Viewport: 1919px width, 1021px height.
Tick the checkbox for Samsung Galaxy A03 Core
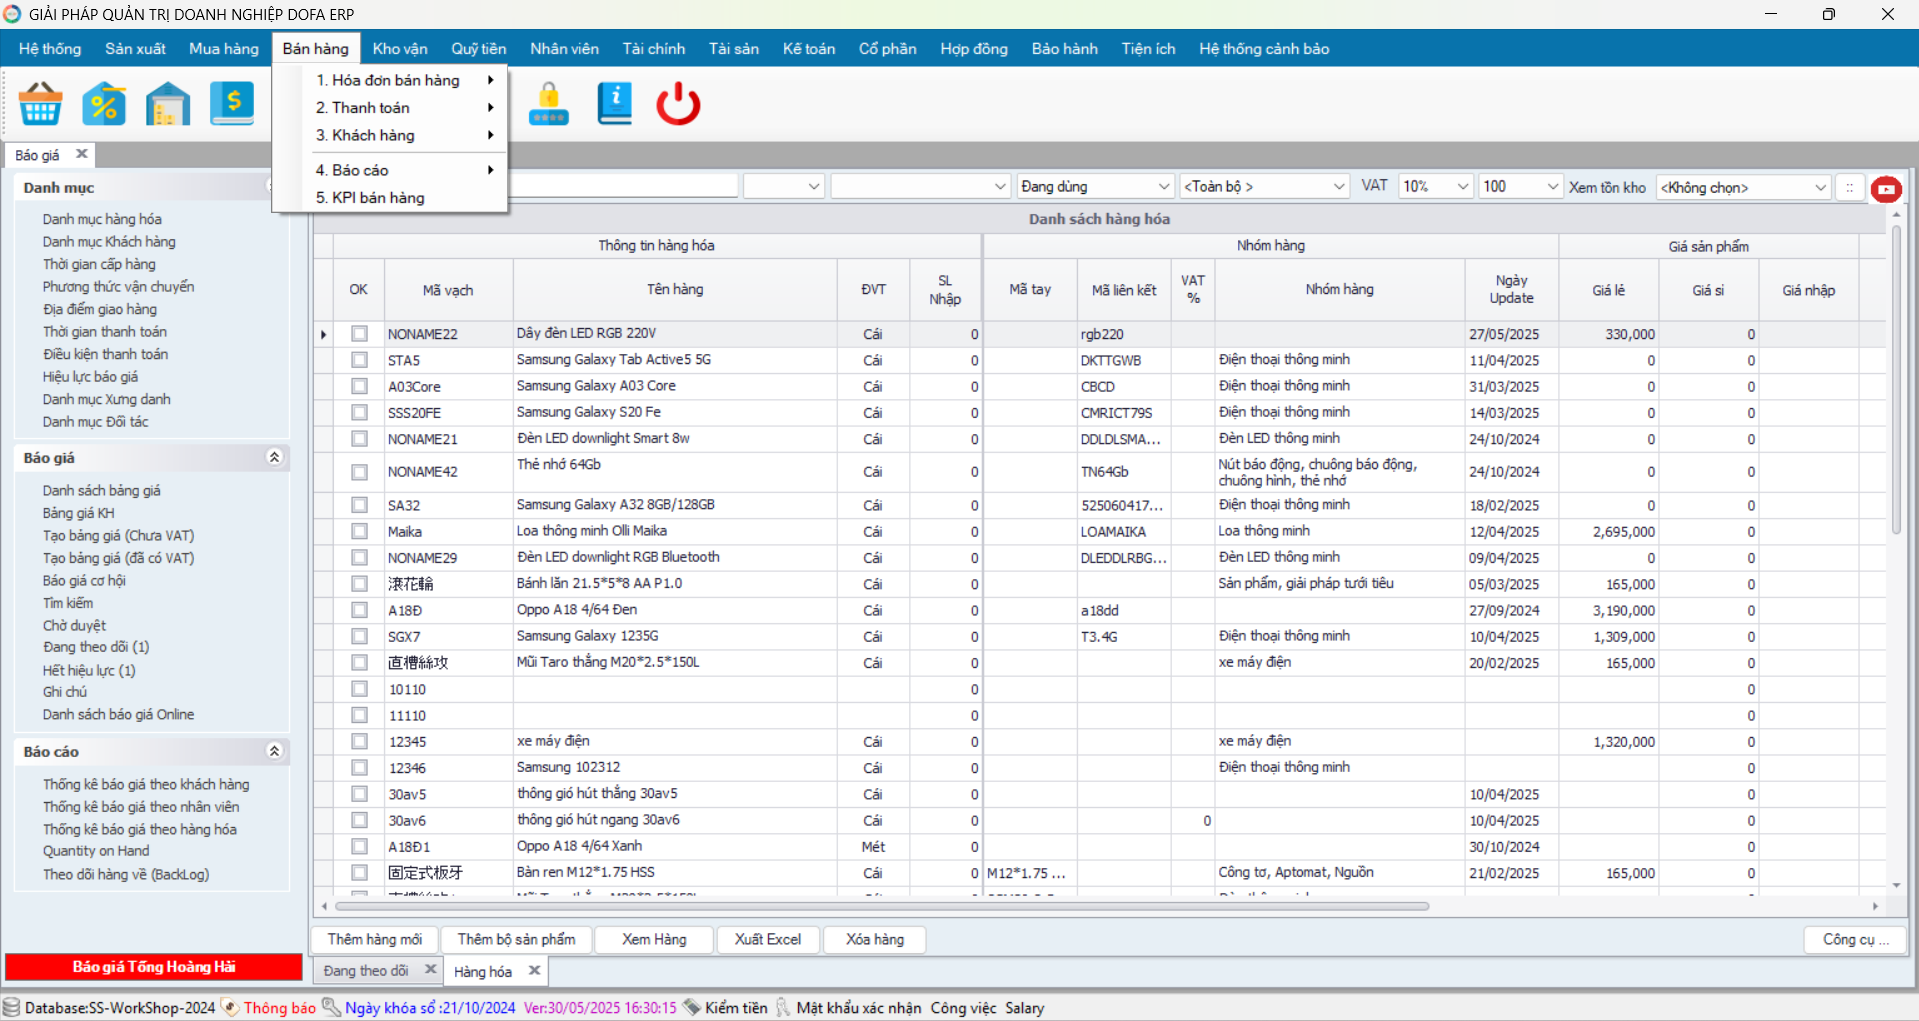[359, 386]
